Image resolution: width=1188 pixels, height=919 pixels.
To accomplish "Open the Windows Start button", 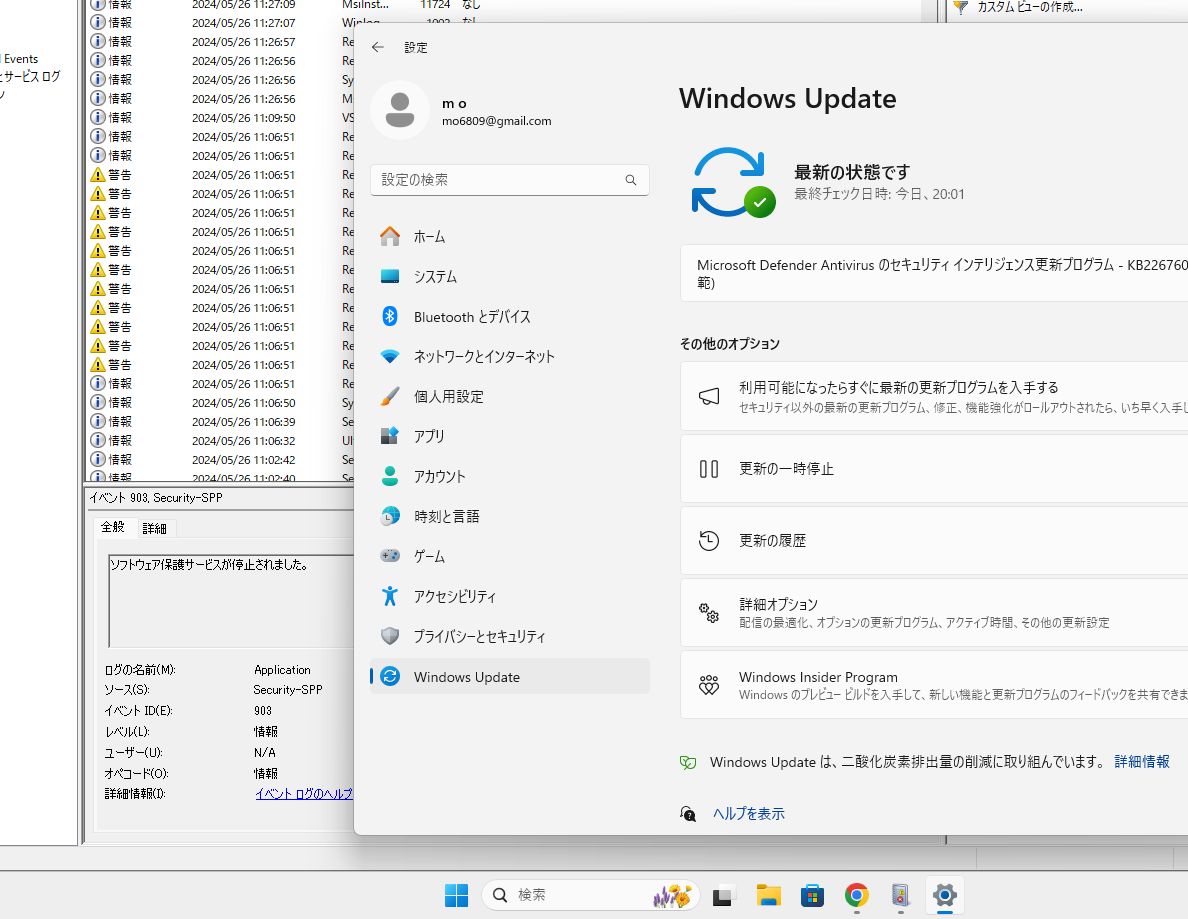I will [456, 895].
